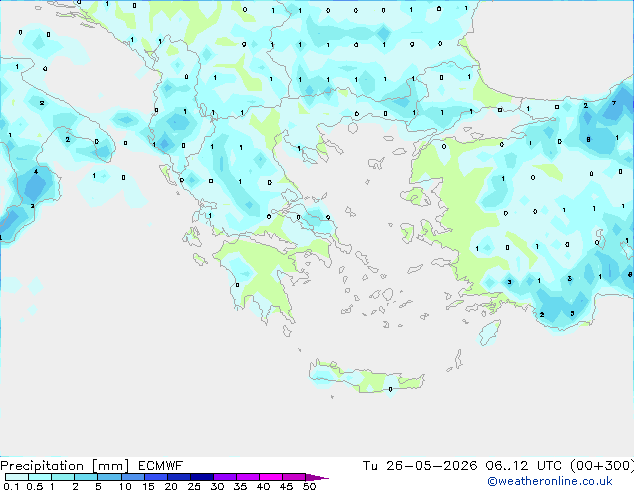Select the date 'Tu 26-05-2026' text
The image size is (634, 490).
[x=420, y=466]
